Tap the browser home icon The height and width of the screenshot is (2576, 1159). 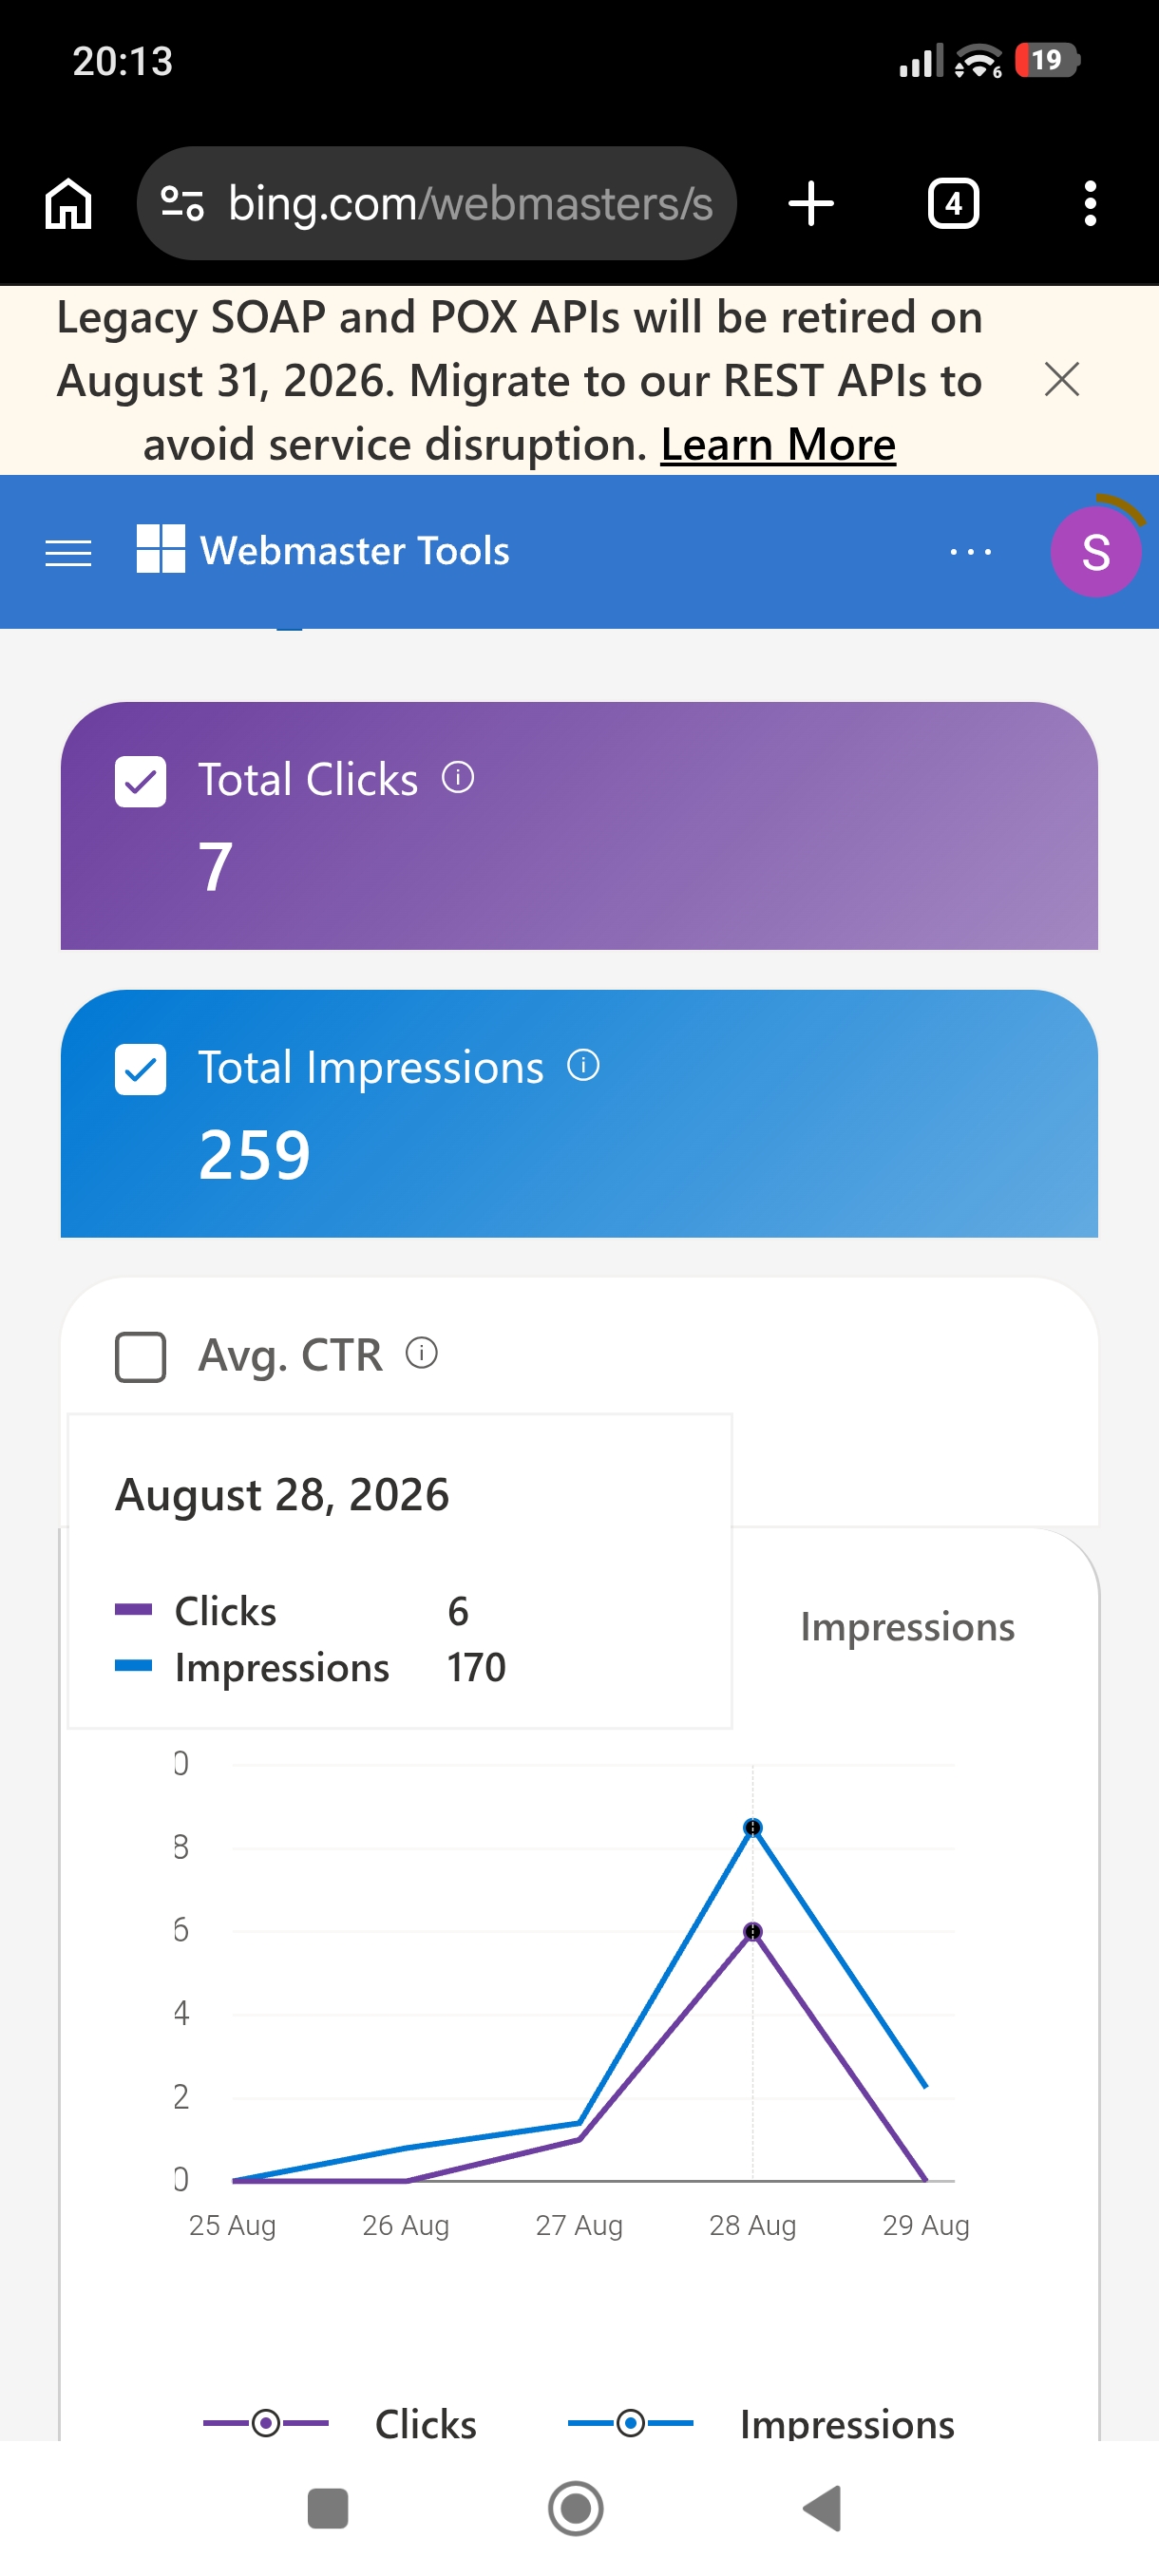[x=68, y=203]
